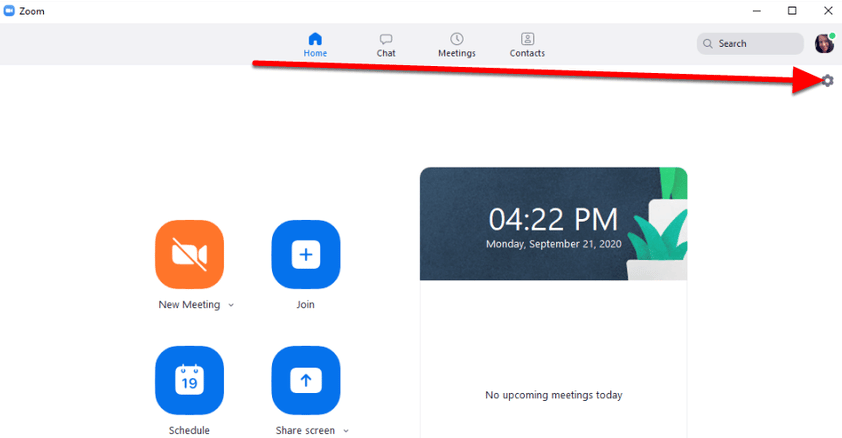
Task: Open the profile avatar menu
Action: pos(824,43)
